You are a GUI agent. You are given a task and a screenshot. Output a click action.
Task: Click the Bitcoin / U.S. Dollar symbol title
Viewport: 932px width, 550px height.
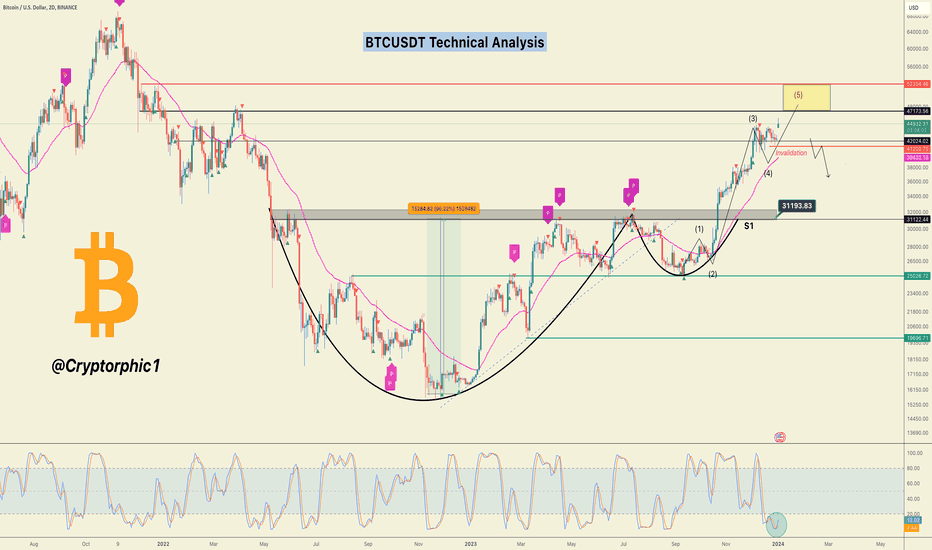click(39, 8)
